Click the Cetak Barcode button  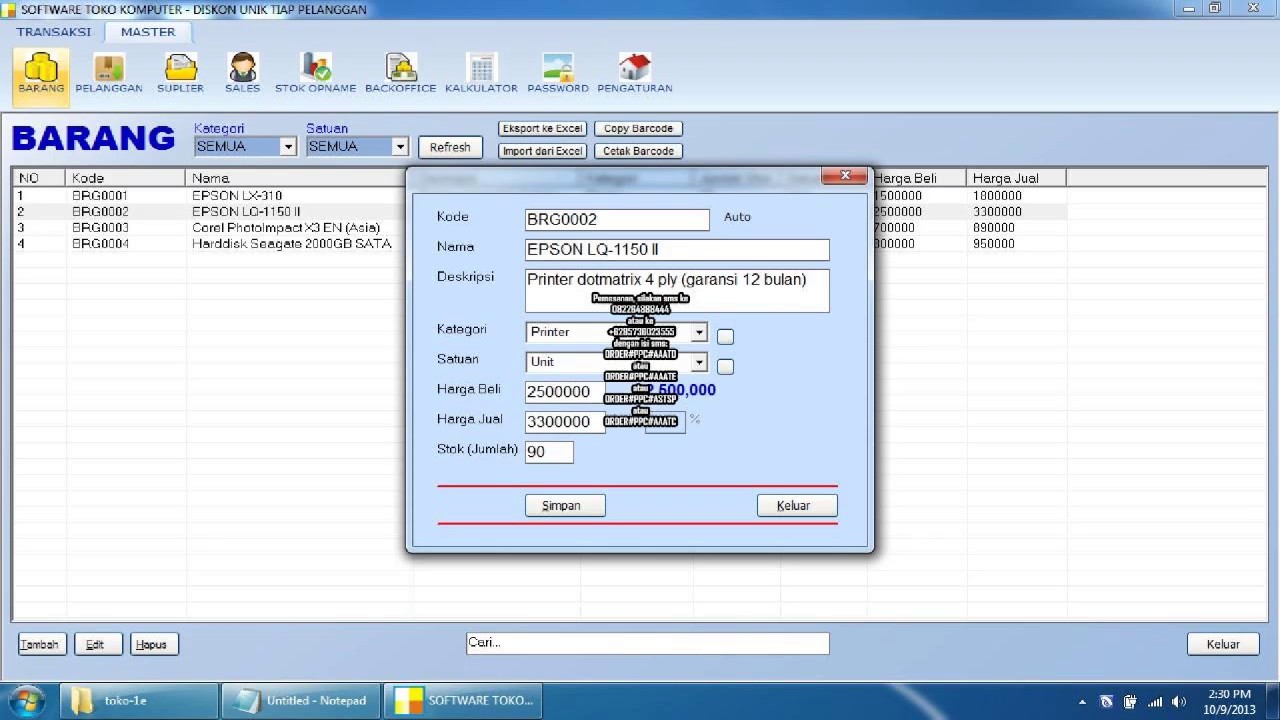(x=638, y=151)
